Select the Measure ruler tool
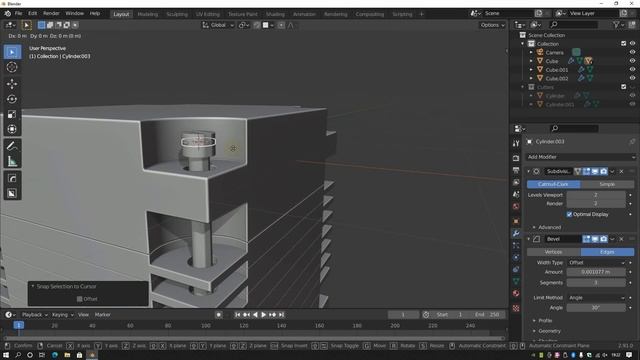Image resolution: width=640 pixels, height=360 pixels. click(x=12, y=162)
